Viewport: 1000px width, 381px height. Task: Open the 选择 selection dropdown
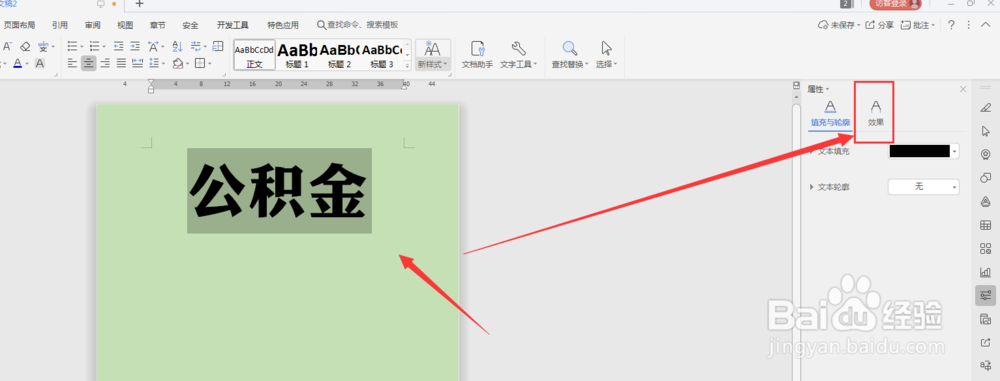(x=606, y=55)
